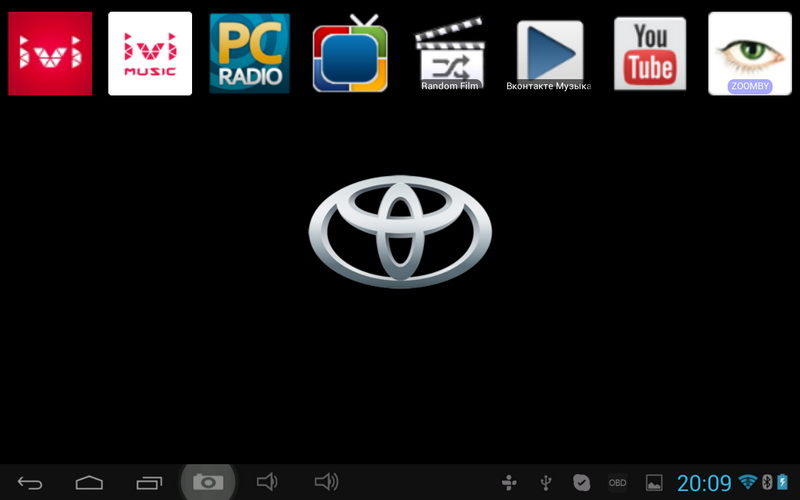Image resolution: width=800 pixels, height=500 pixels.
Task: Show recent apps overview
Action: click(149, 482)
